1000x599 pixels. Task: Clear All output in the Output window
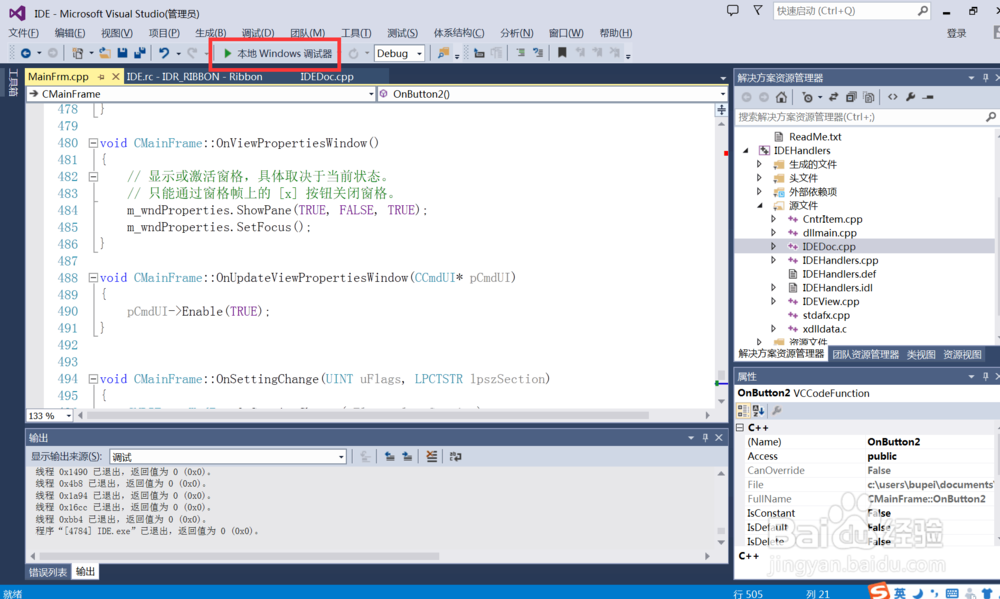[x=430, y=456]
